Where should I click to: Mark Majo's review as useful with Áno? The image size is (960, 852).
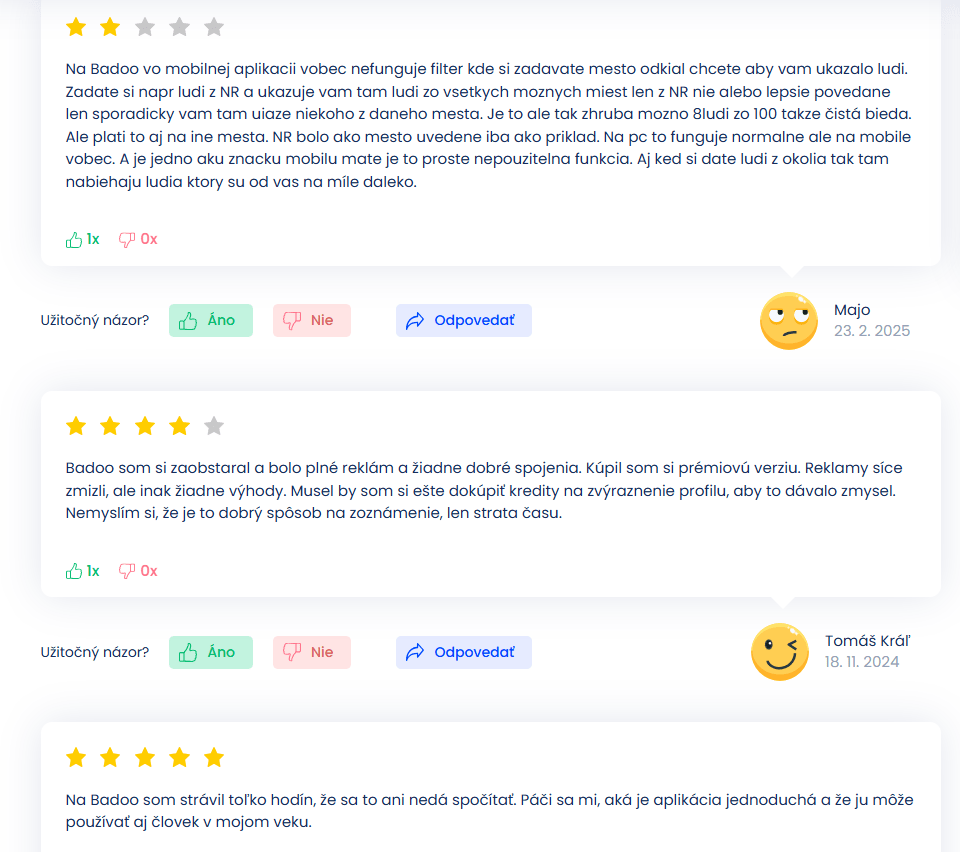(x=211, y=321)
